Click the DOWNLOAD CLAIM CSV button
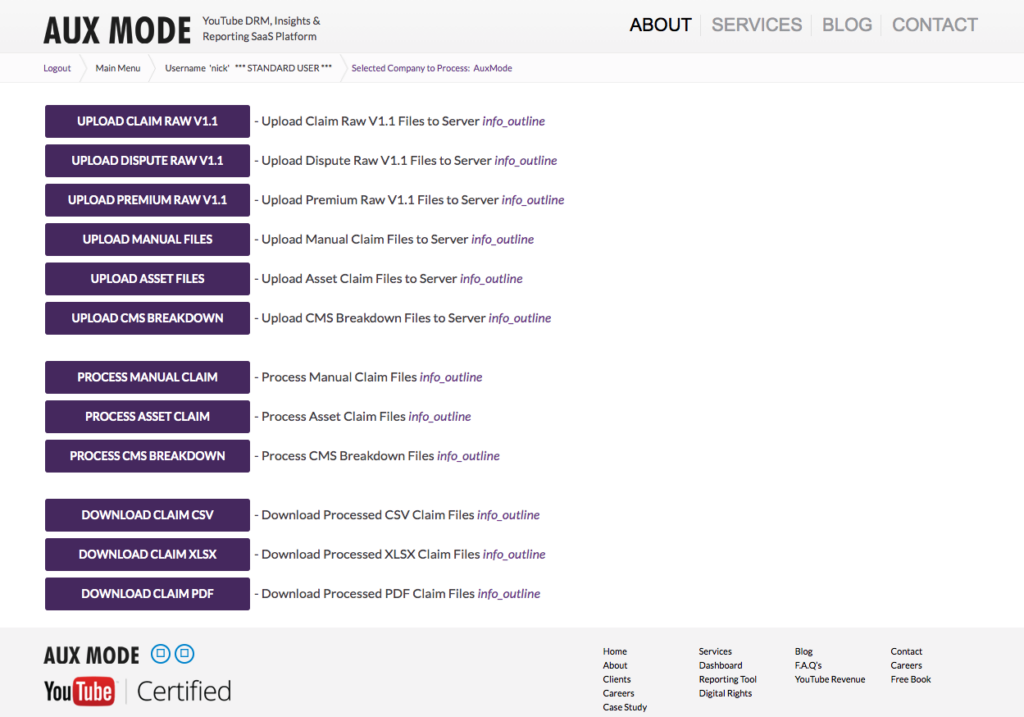Viewport: 1024px width, 717px height. [148, 515]
